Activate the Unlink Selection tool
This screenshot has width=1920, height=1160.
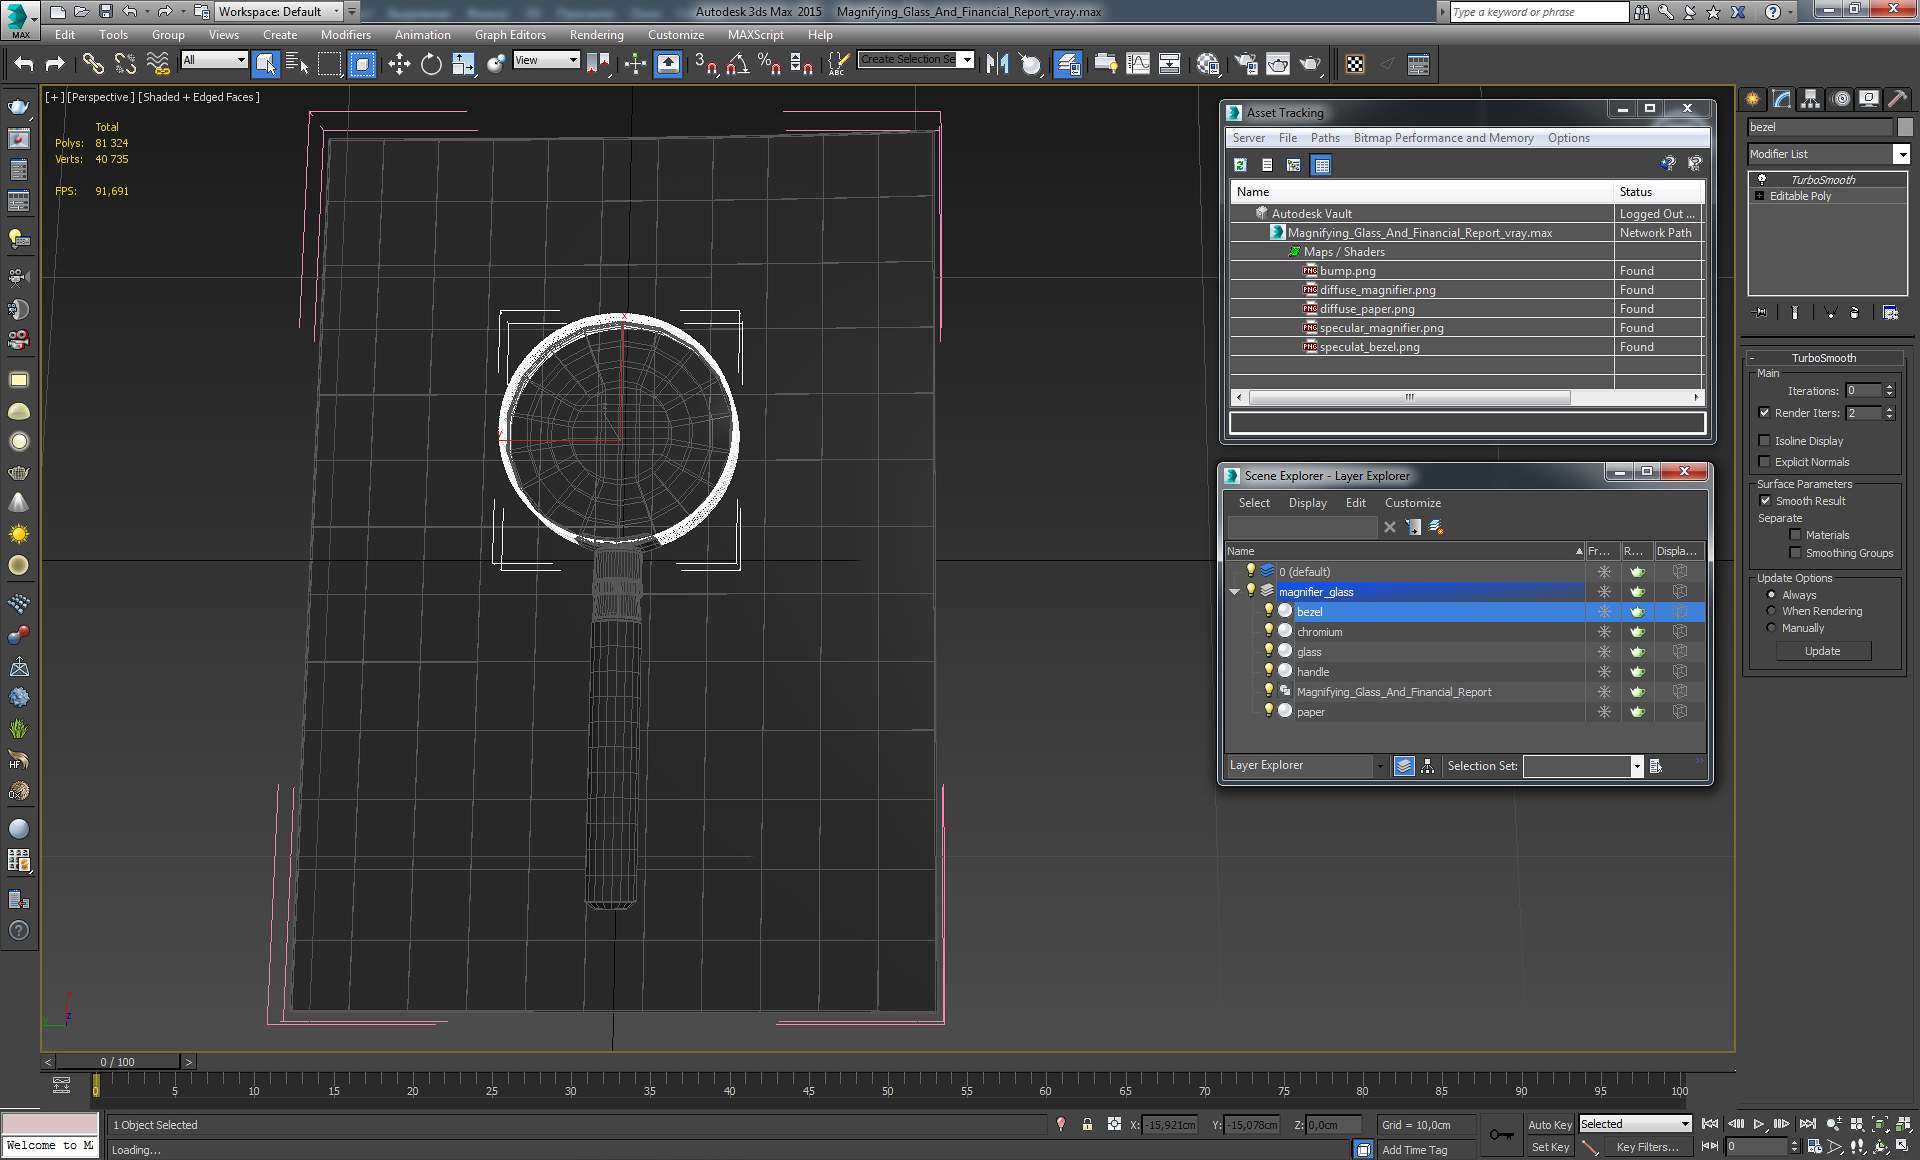click(125, 64)
